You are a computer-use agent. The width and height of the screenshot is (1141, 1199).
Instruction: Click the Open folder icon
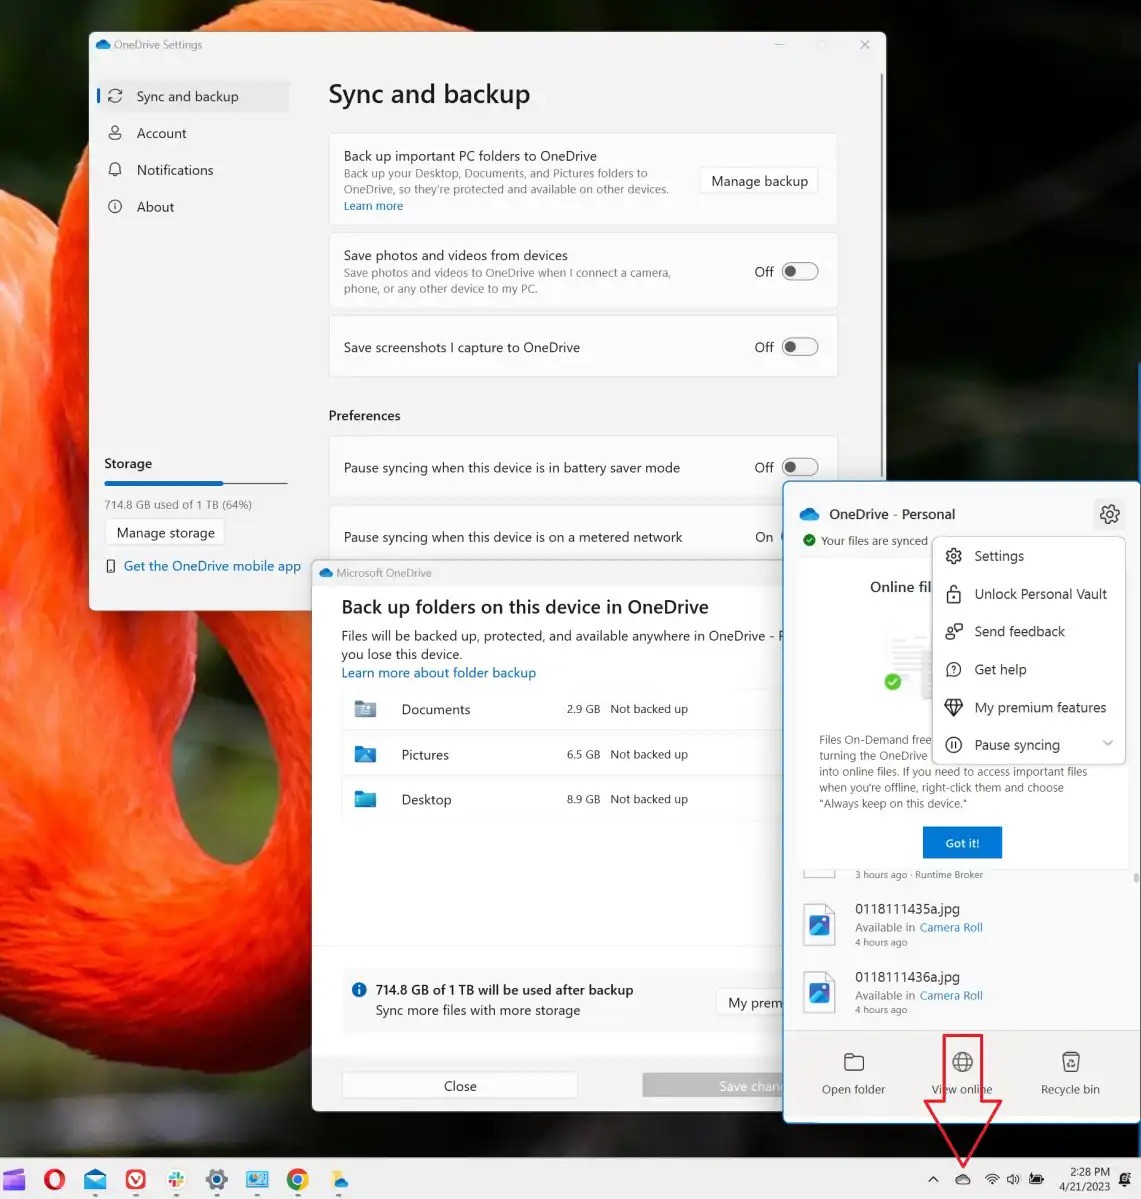853,1062
